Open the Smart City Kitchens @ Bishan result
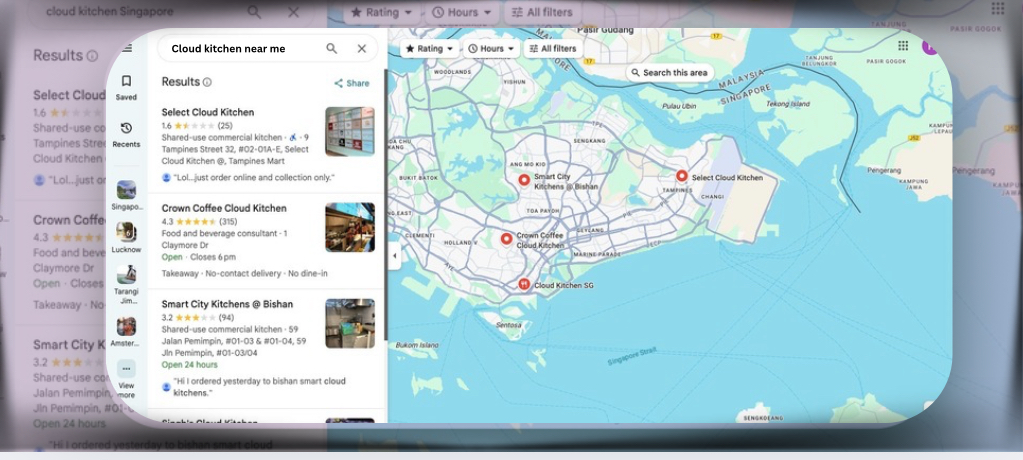The image size is (1023, 460). point(227,304)
